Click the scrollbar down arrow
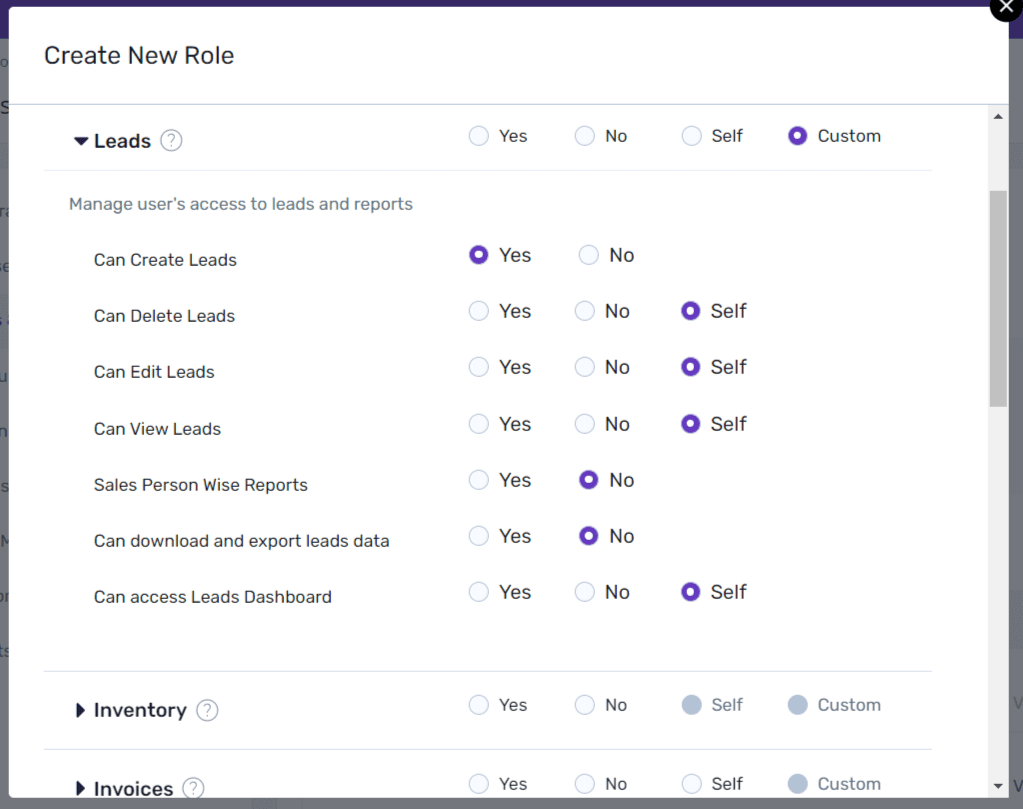 tap(998, 786)
